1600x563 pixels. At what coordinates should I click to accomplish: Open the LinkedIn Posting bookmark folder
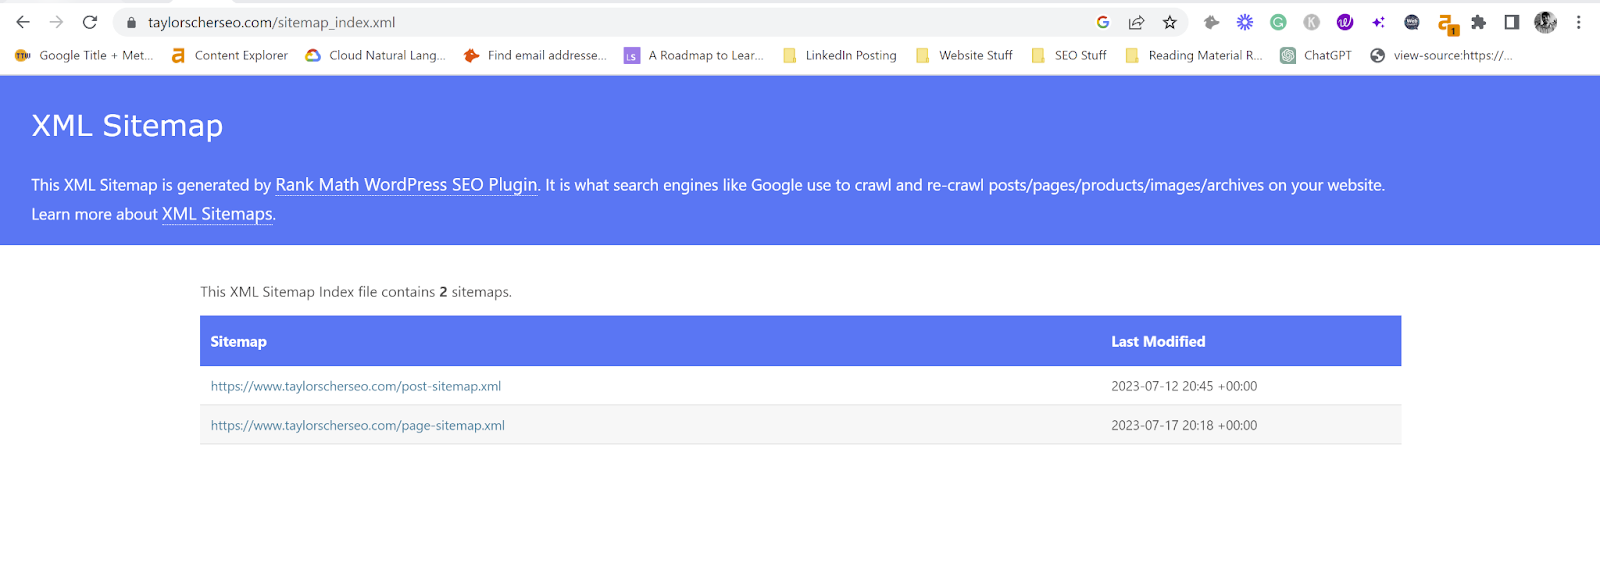(x=840, y=55)
